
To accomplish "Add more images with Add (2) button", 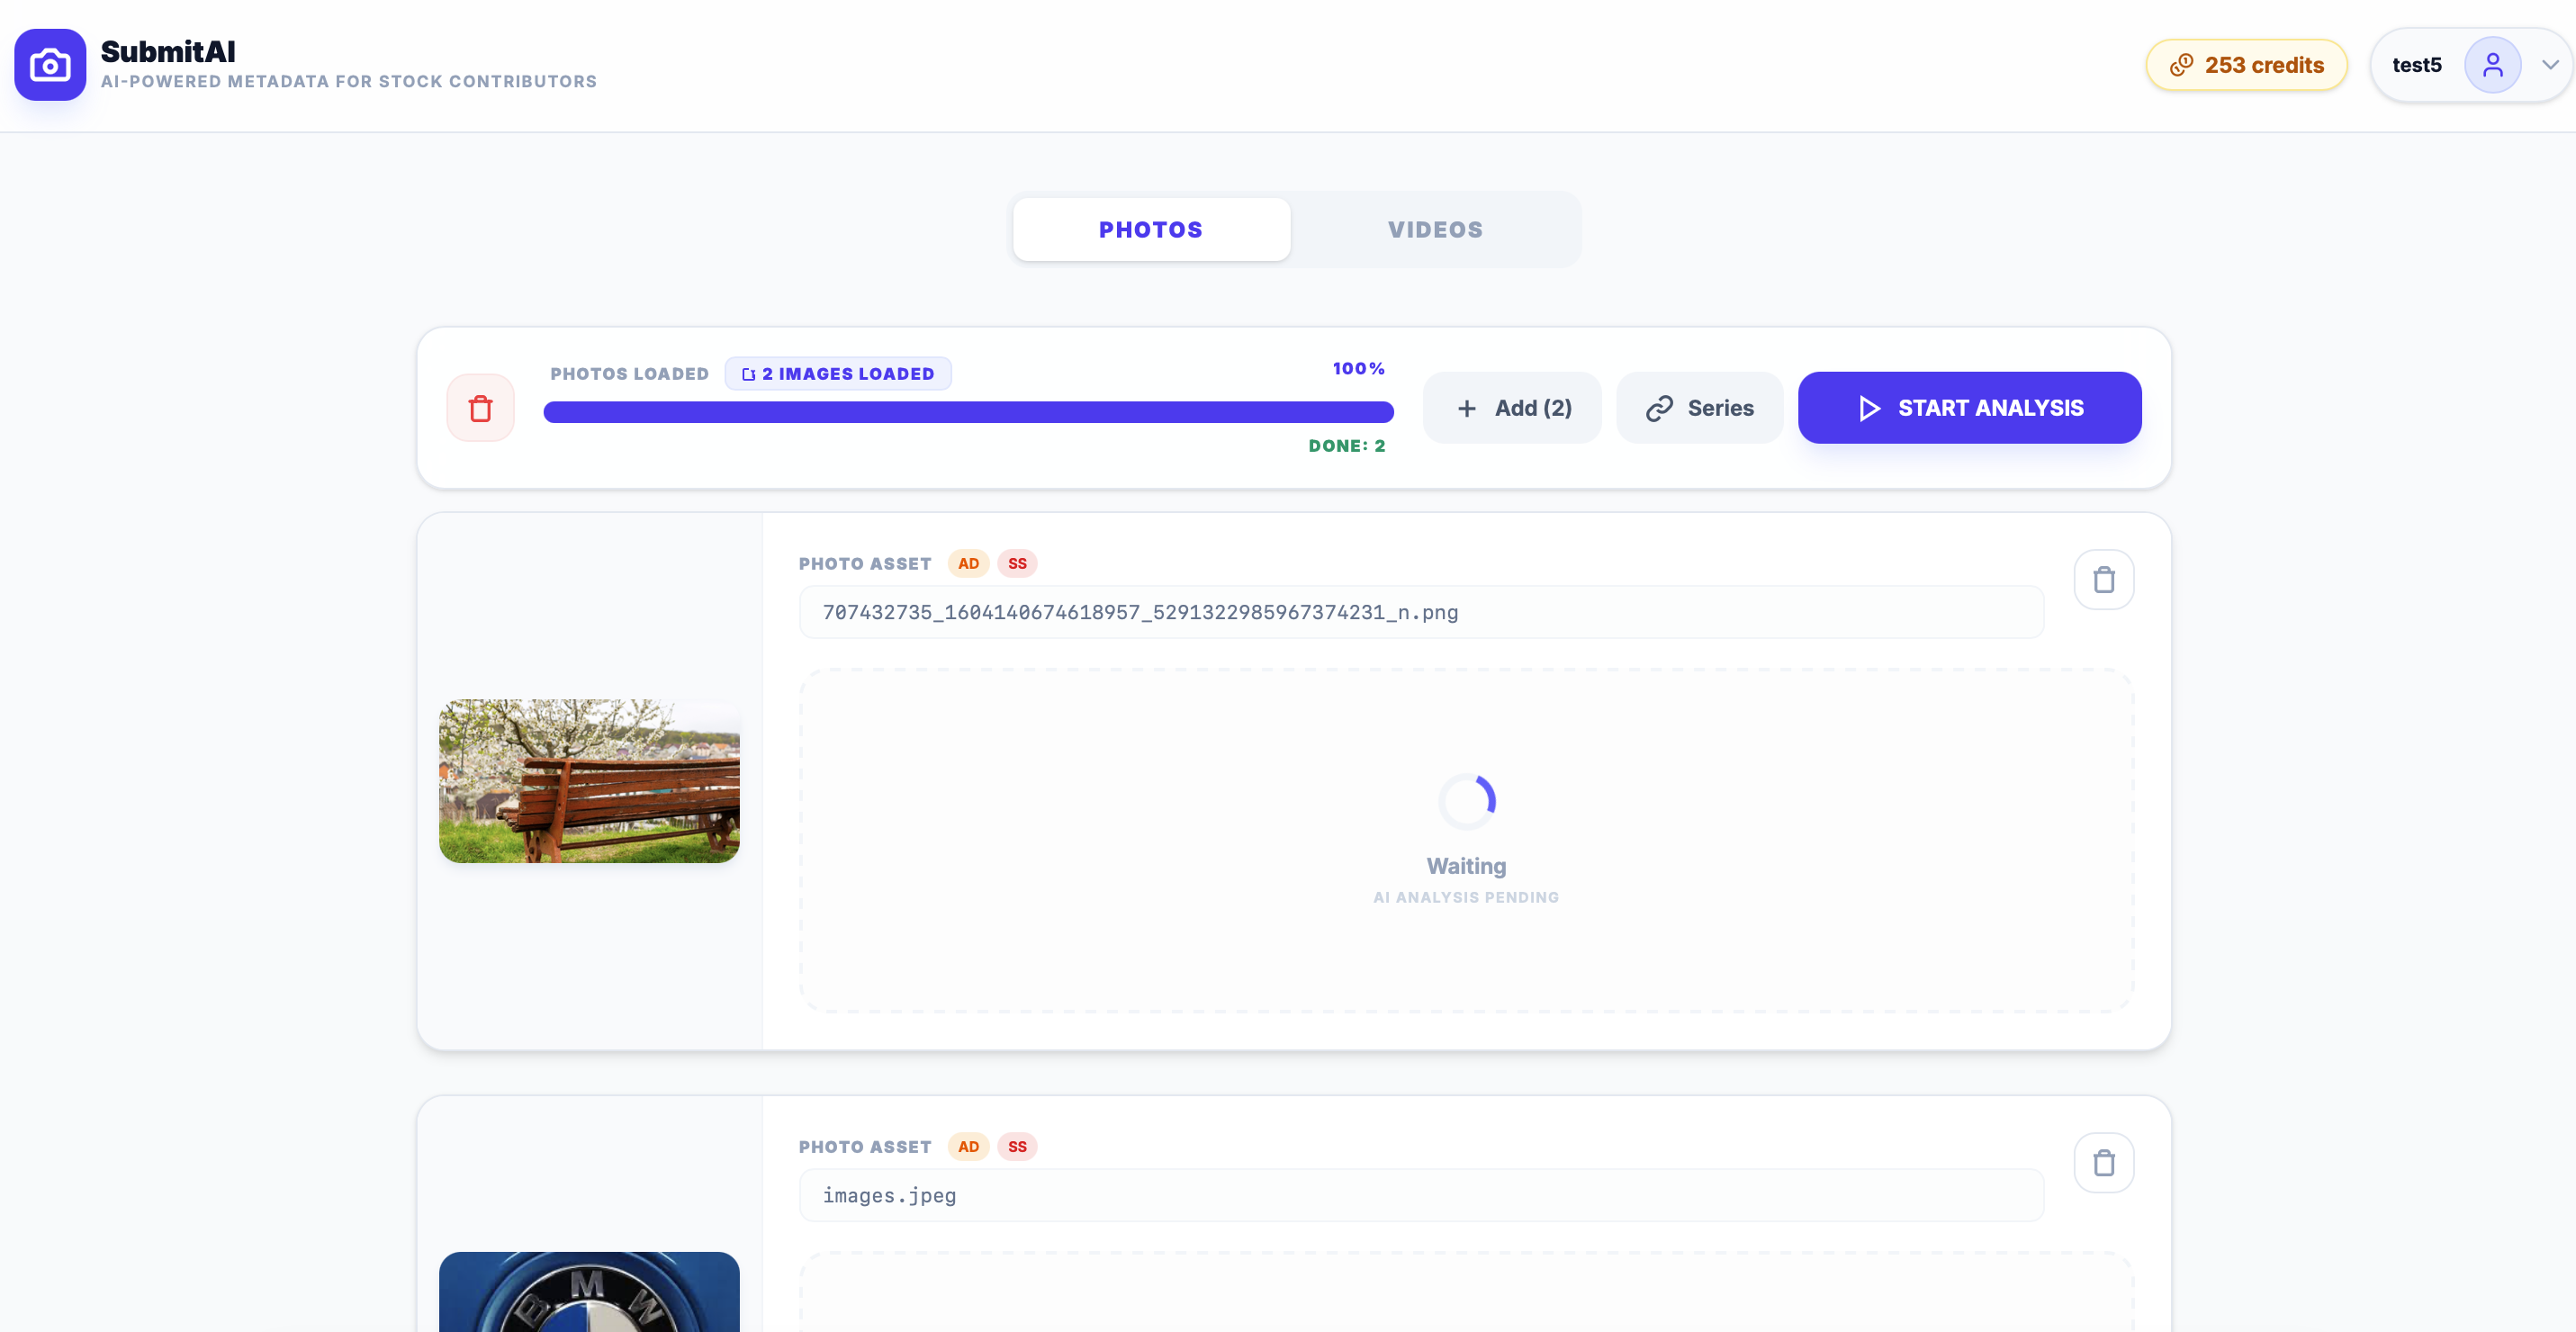I will click(1512, 408).
